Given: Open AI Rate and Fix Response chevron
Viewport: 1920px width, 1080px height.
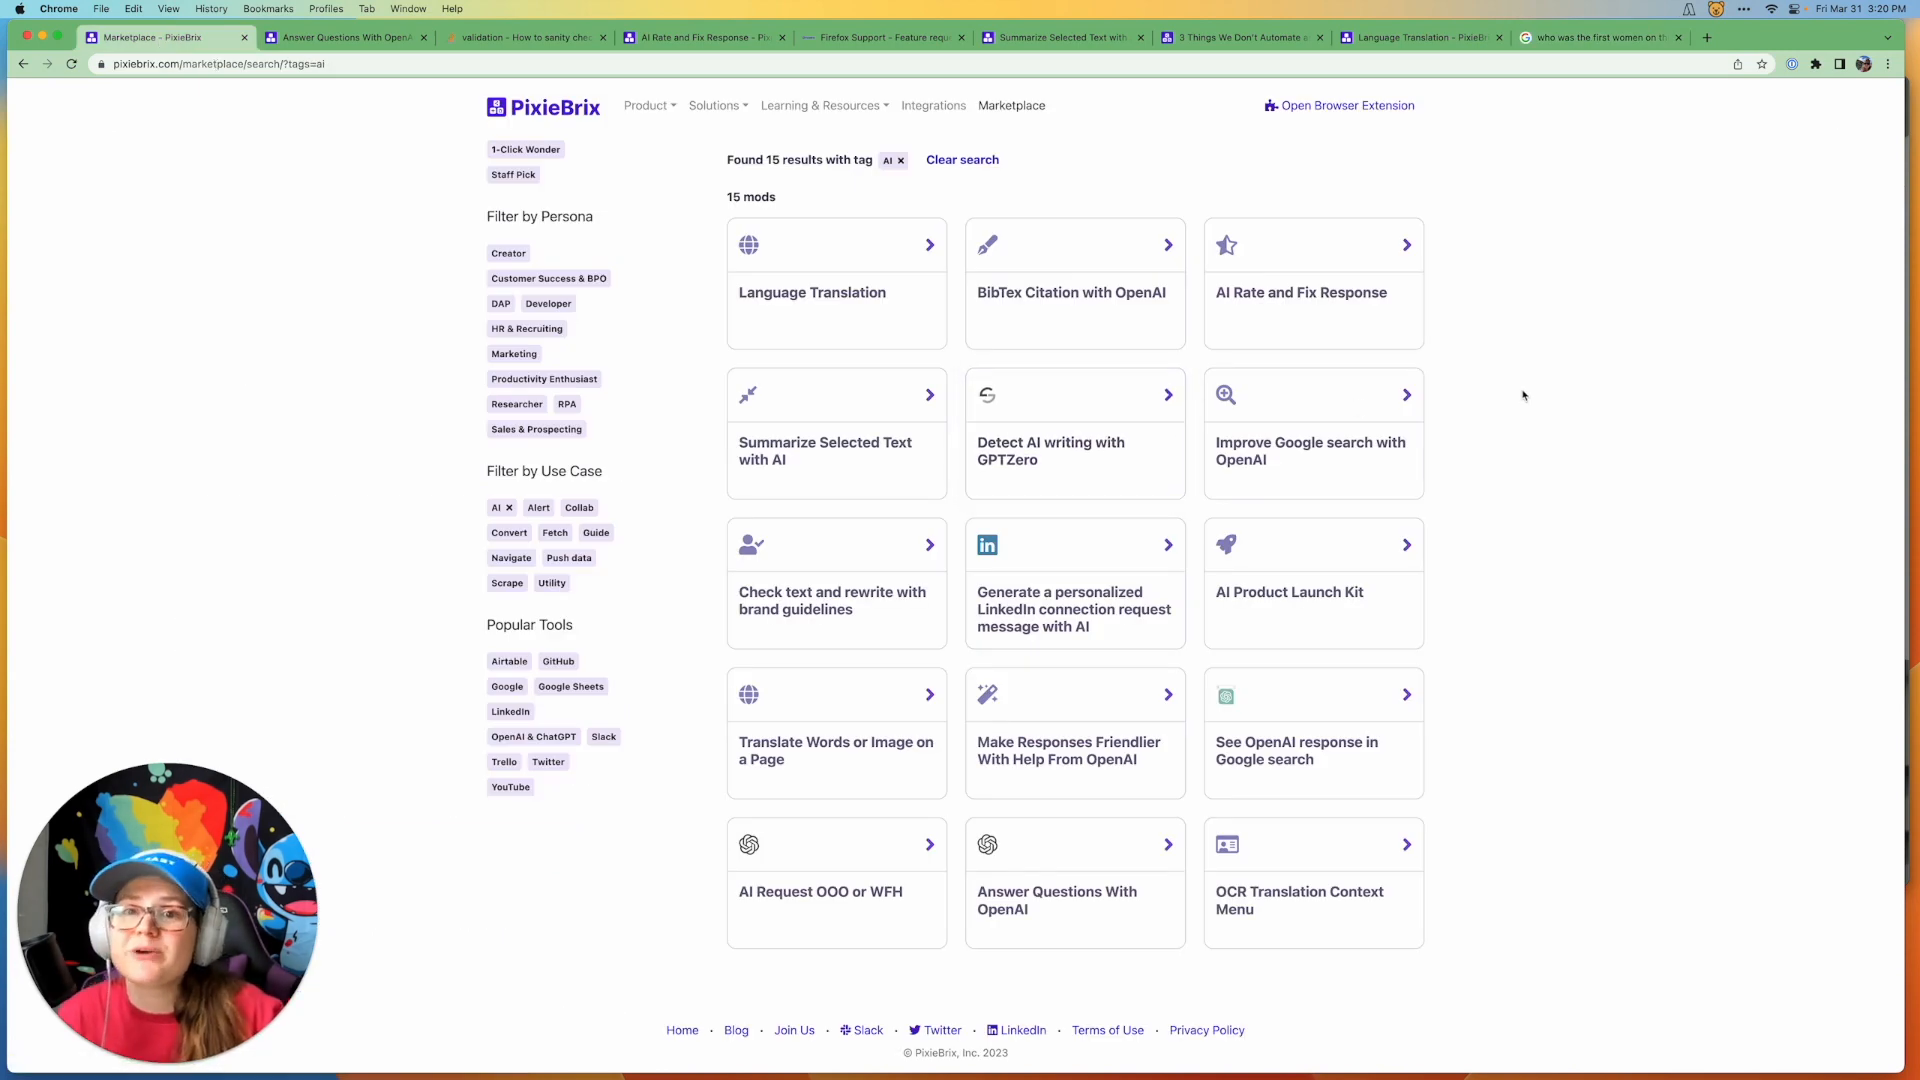Looking at the screenshot, I should click(1407, 245).
